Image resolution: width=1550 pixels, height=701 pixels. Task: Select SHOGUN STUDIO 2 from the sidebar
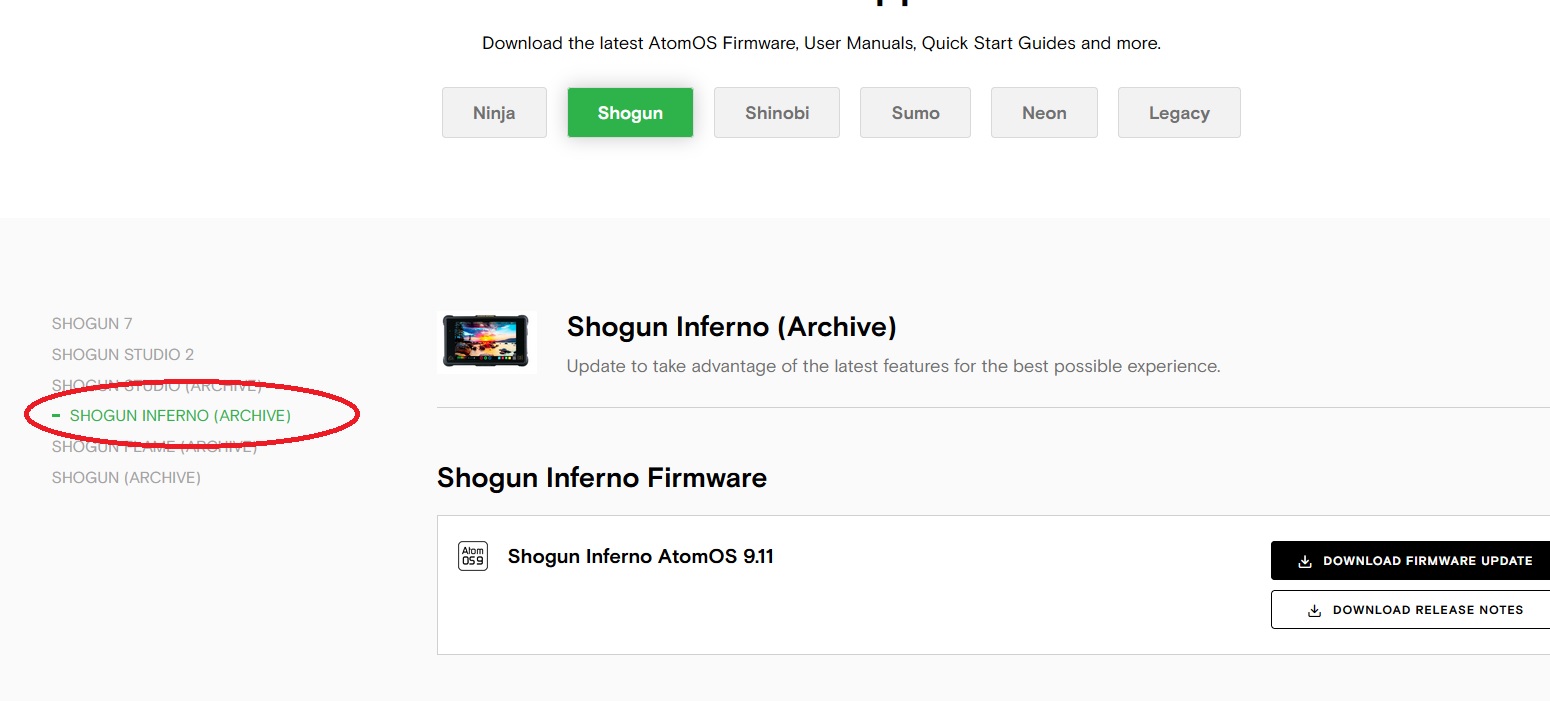click(122, 354)
